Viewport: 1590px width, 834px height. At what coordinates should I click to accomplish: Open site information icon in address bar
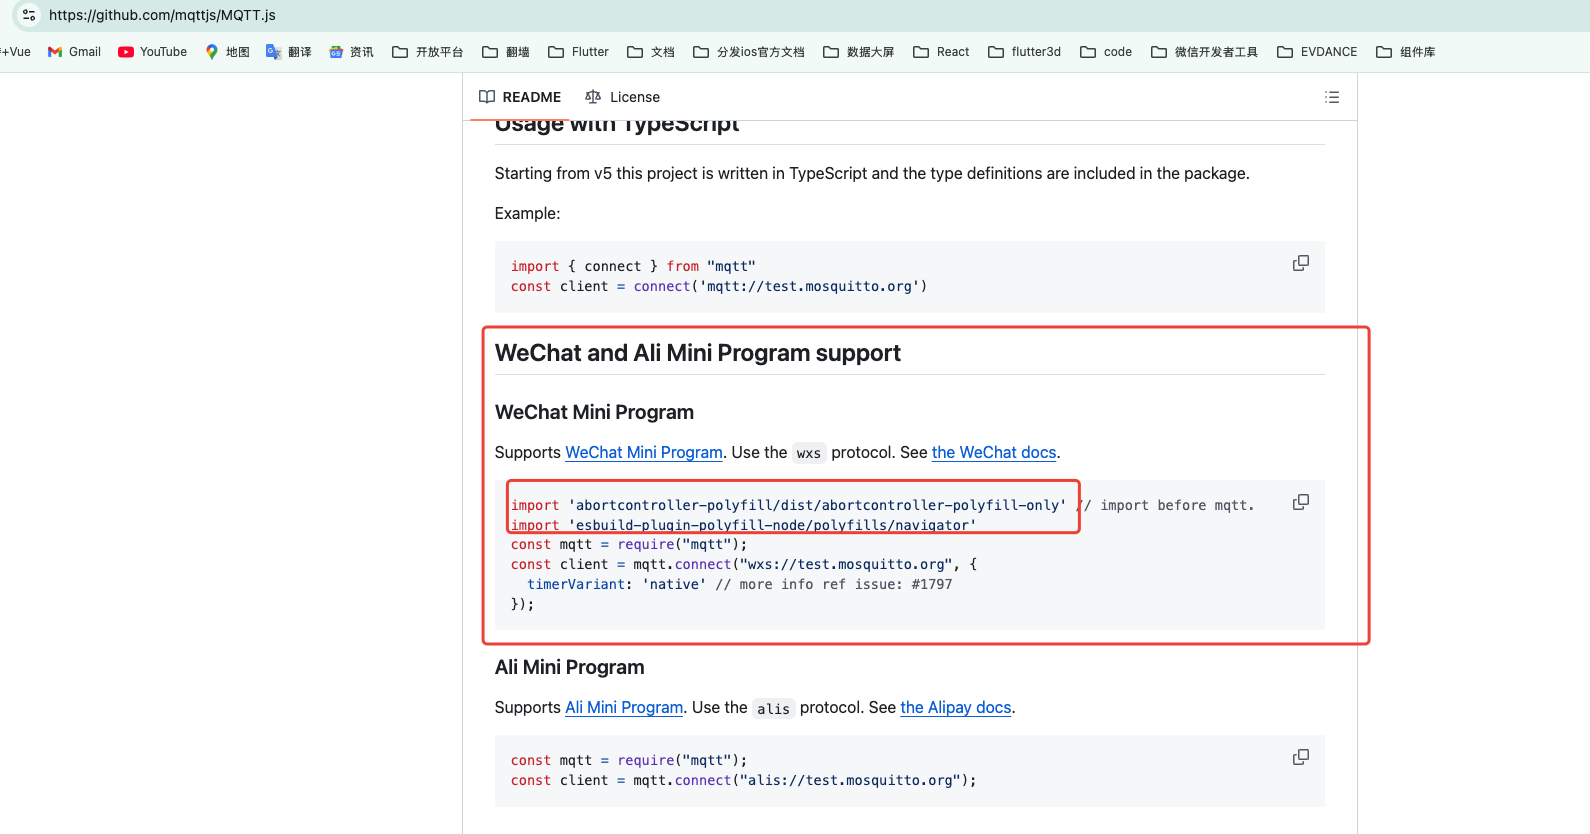(x=29, y=15)
